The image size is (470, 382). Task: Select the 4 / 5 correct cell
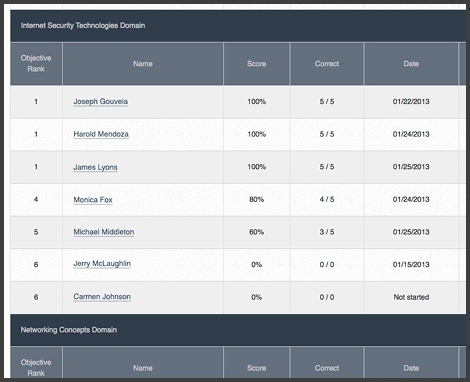(x=327, y=200)
